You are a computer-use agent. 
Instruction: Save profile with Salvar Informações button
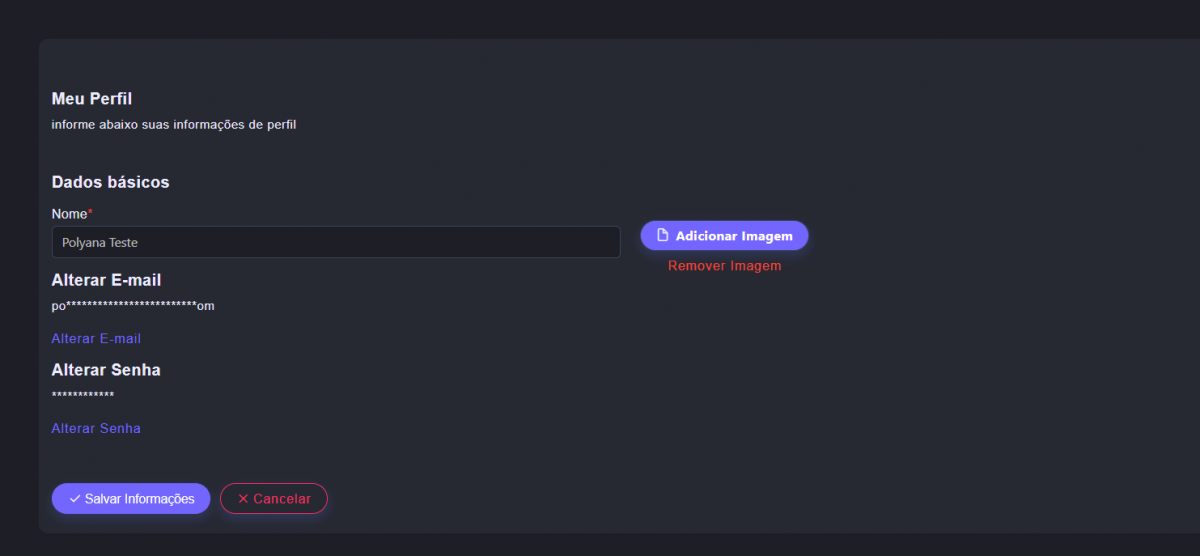131,499
